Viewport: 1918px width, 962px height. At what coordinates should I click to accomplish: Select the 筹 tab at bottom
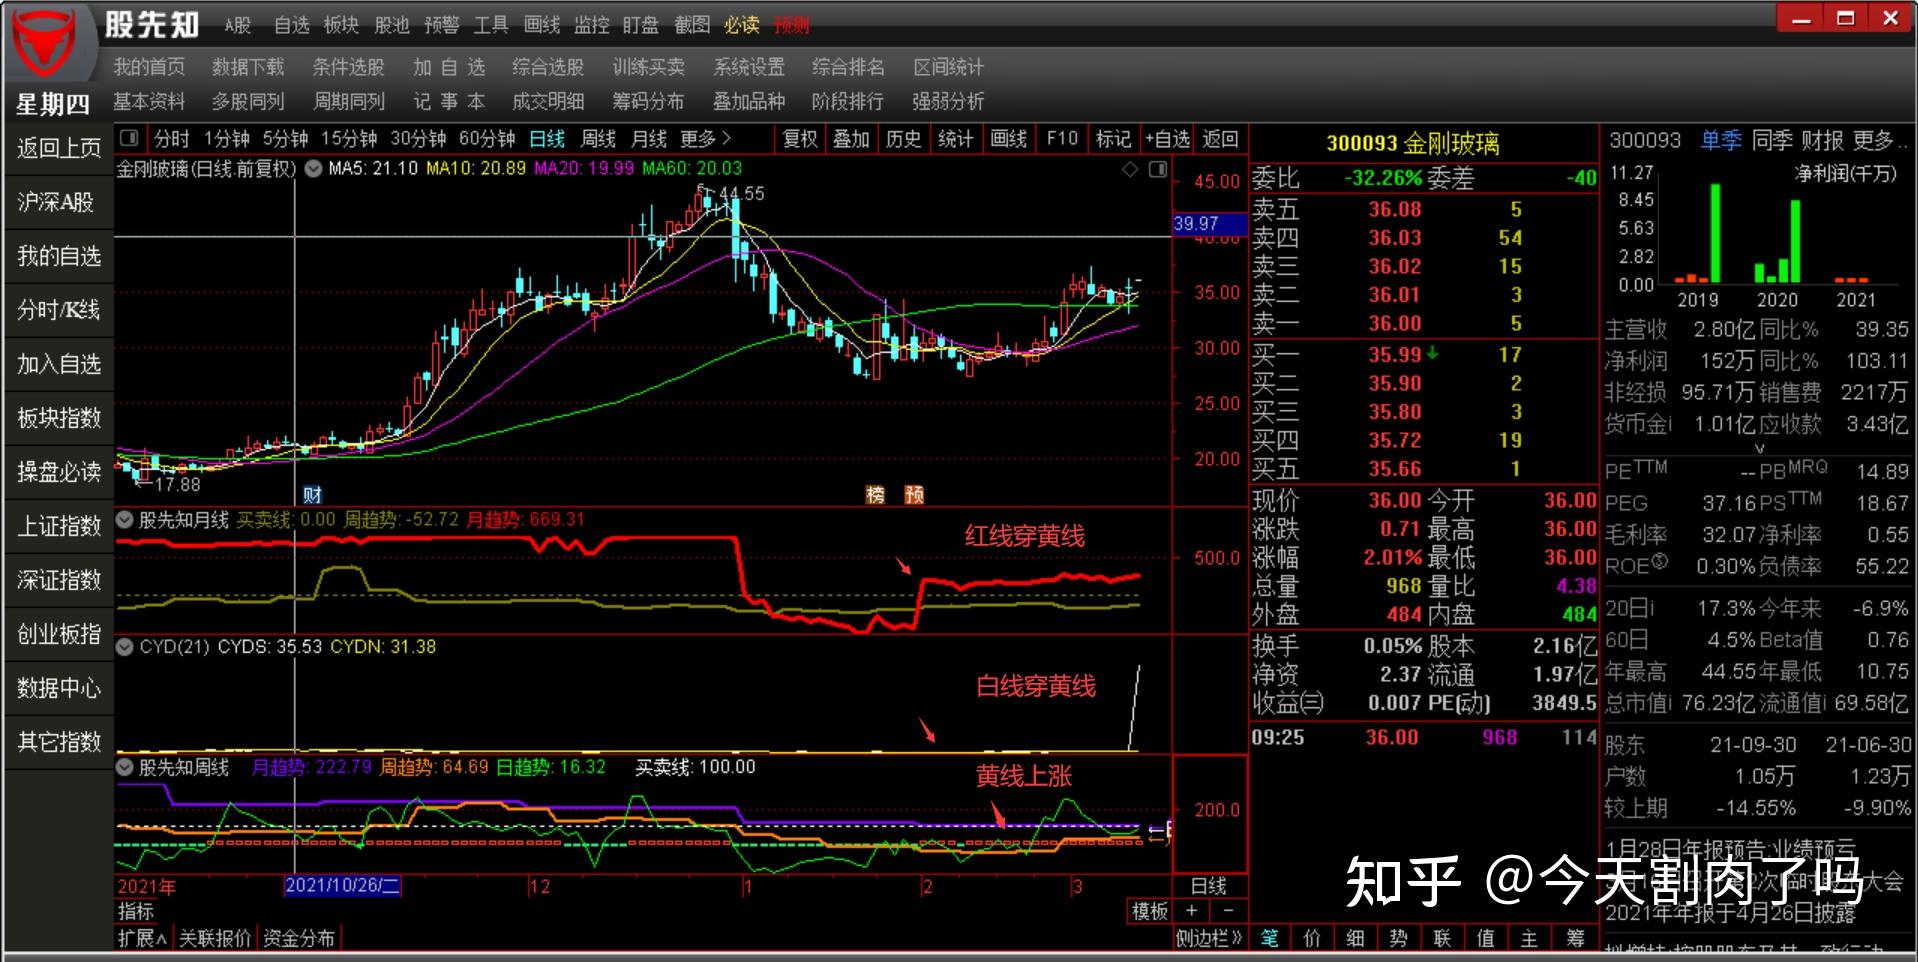click(x=1576, y=938)
